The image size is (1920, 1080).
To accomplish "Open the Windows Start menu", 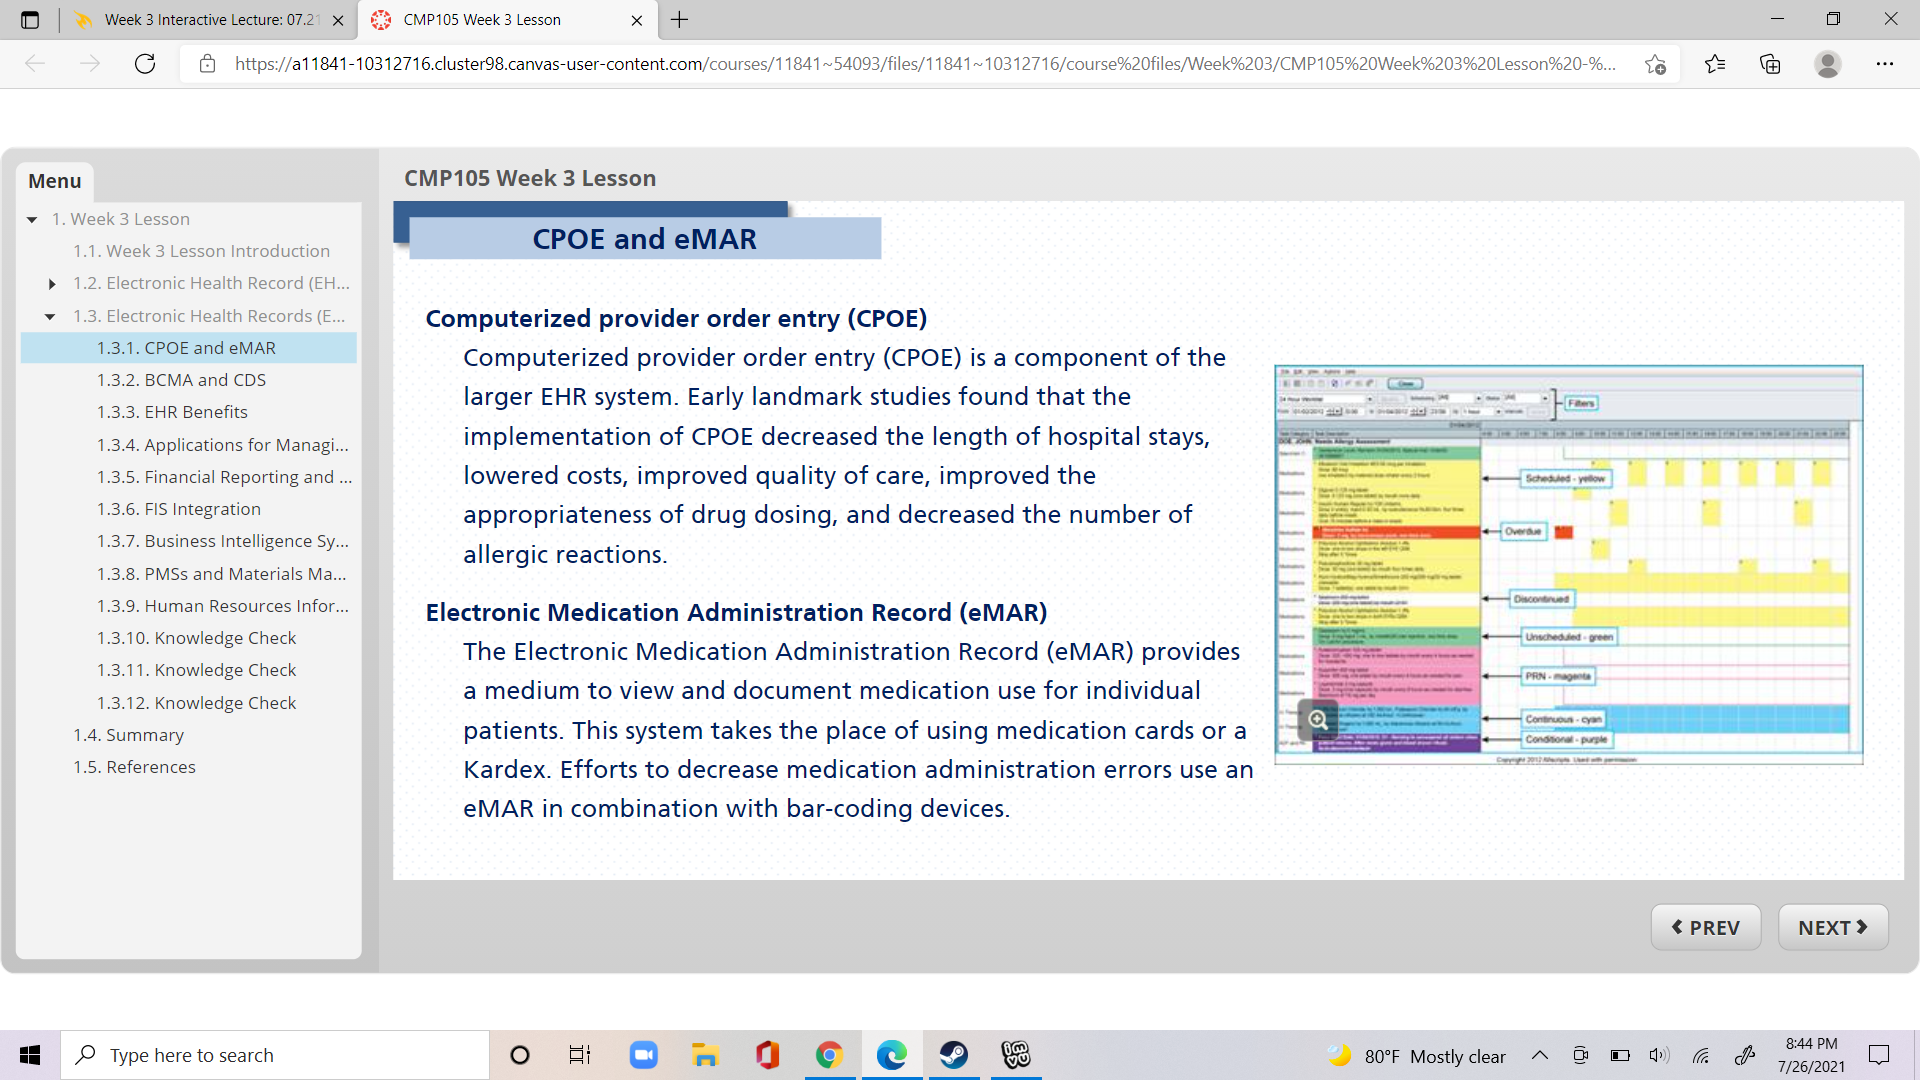I will coord(30,1055).
